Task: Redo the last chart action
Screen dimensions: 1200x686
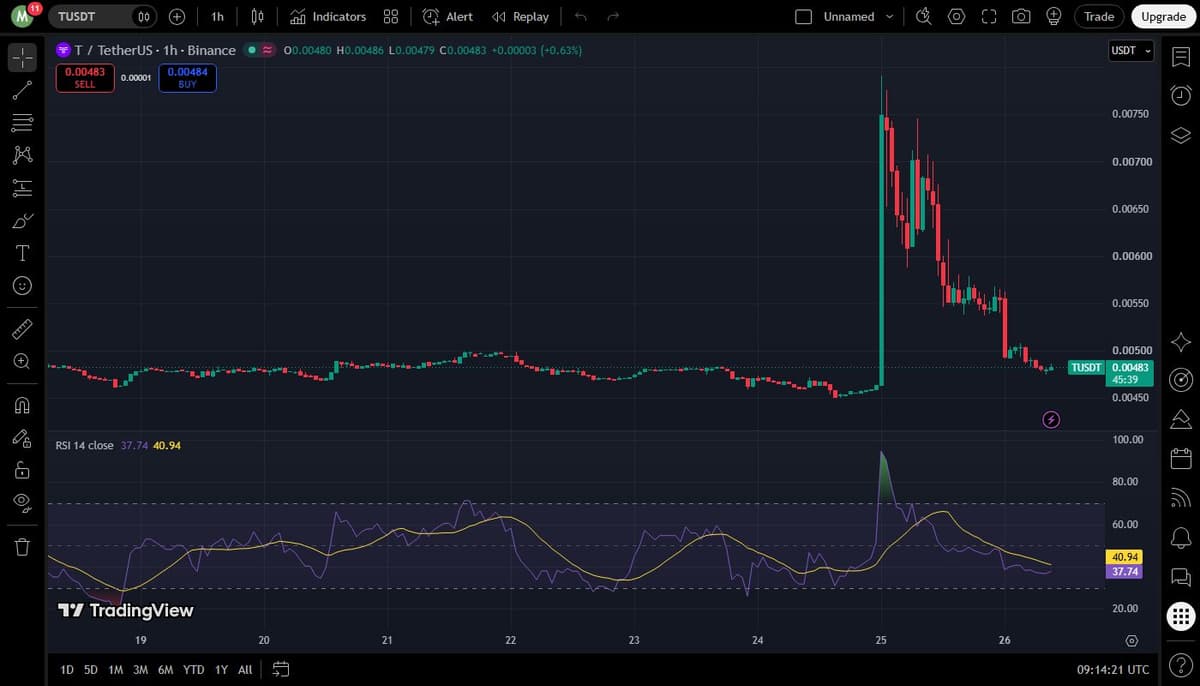Action: [x=613, y=17]
